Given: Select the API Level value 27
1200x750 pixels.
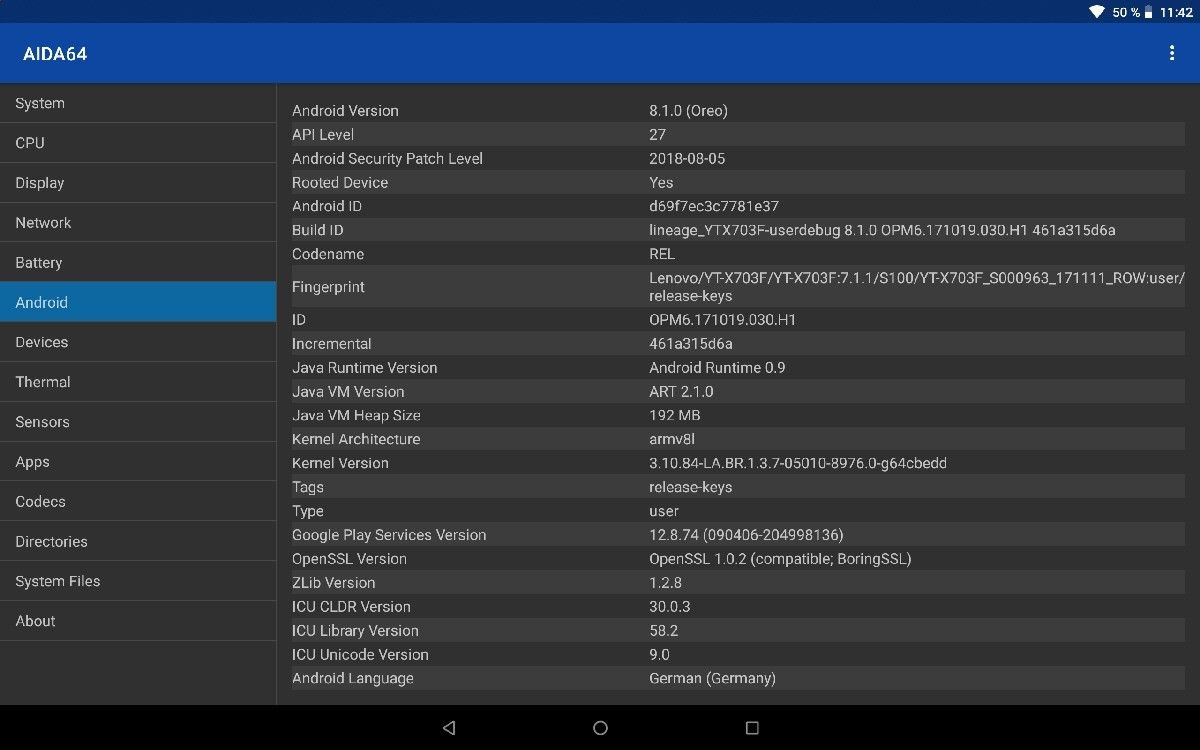Looking at the screenshot, I should (x=657, y=135).
